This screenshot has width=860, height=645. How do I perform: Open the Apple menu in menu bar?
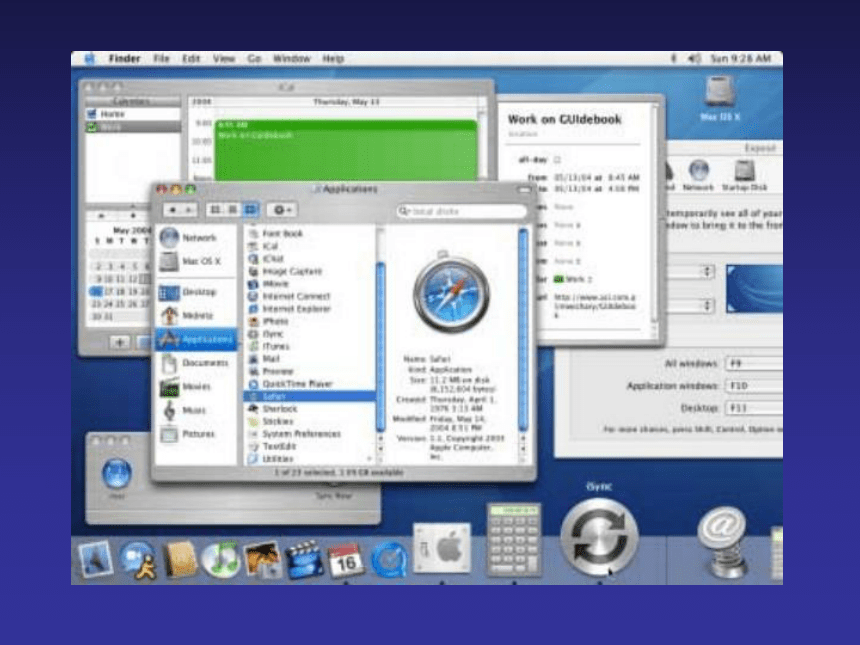coord(90,59)
